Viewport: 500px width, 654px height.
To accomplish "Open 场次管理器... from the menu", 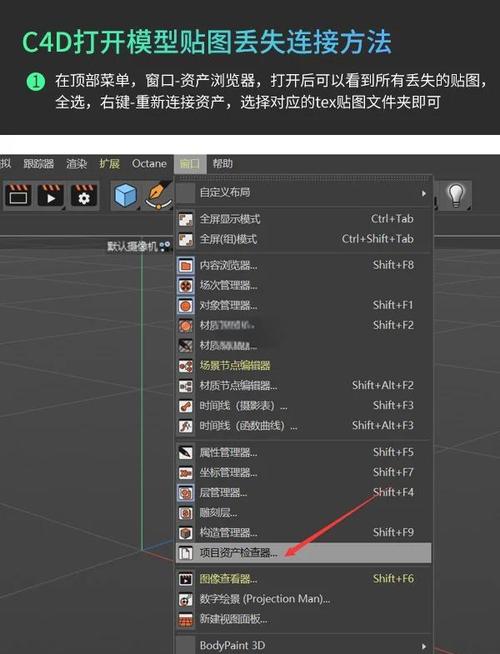I will coord(303,285).
